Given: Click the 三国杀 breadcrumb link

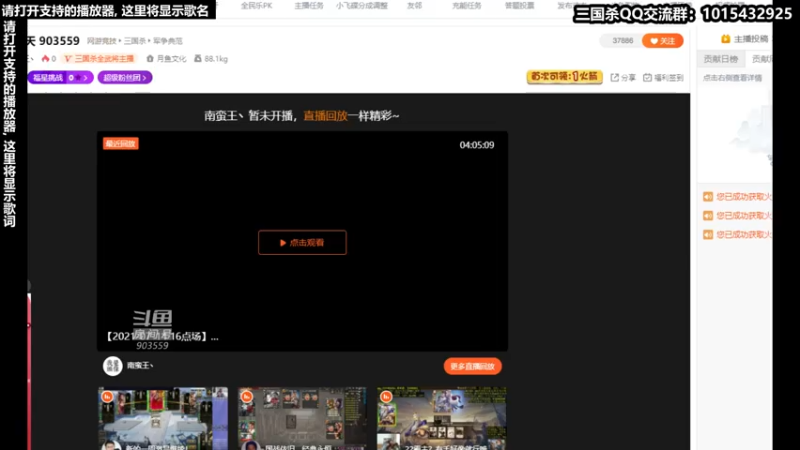Looking at the screenshot, I should [135, 41].
